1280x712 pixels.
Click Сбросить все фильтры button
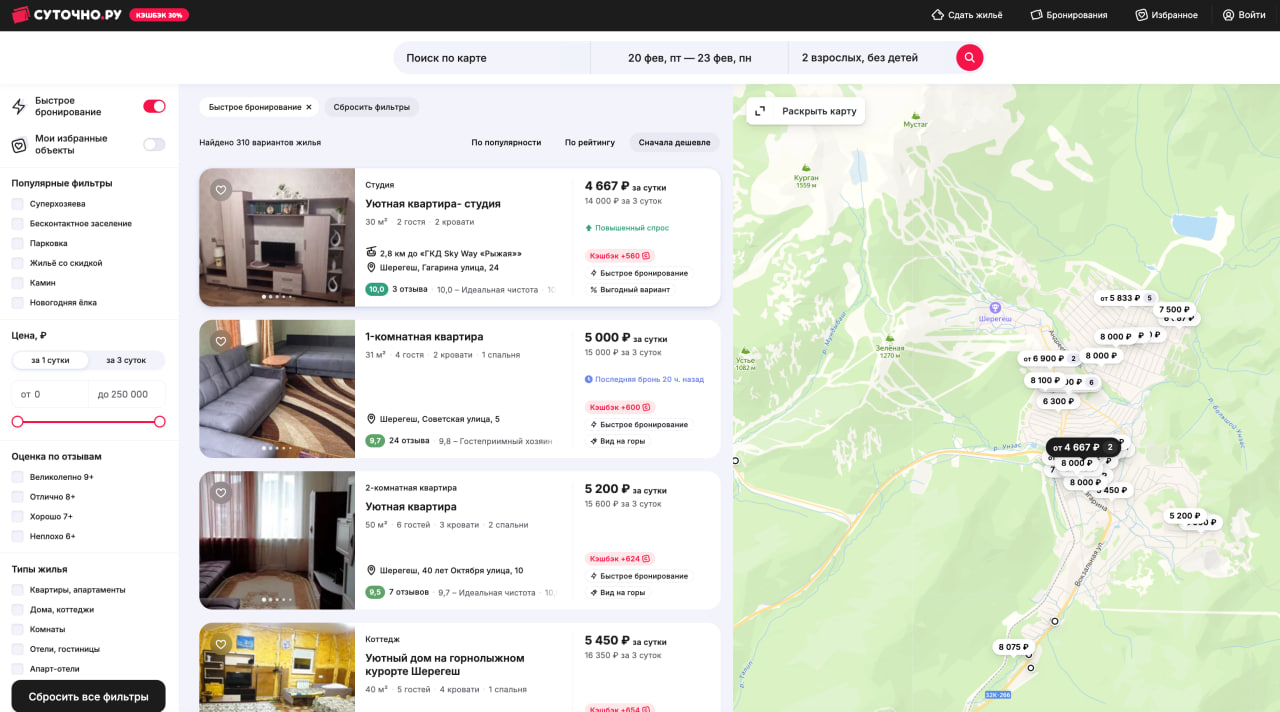click(x=88, y=696)
